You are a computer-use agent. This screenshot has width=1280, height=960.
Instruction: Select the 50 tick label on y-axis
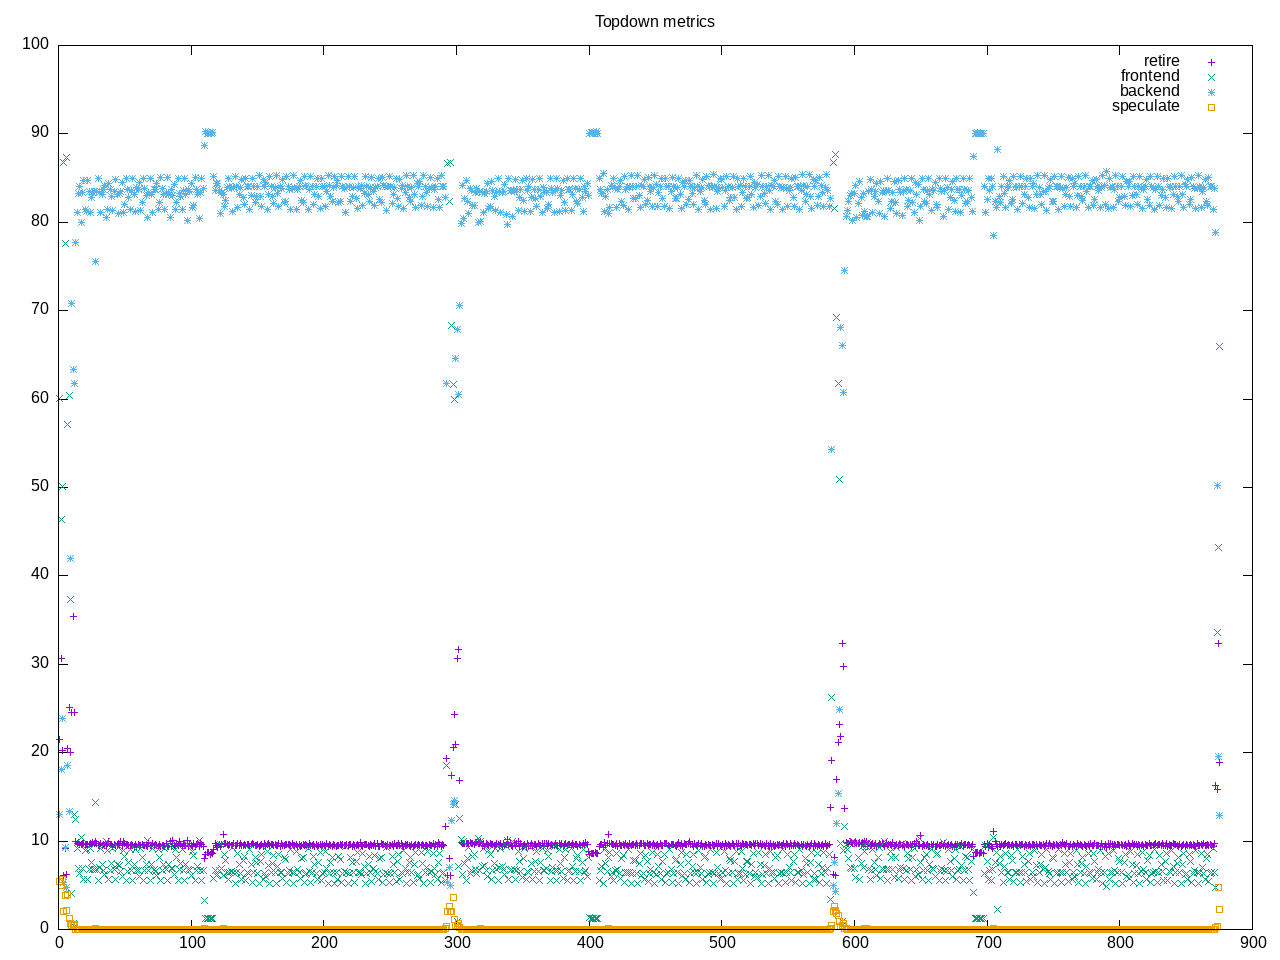(x=39, y=486)
